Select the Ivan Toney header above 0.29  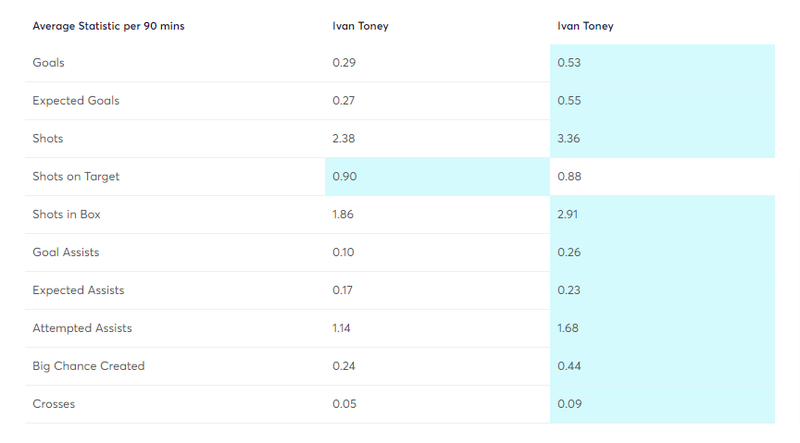[360, 26]
